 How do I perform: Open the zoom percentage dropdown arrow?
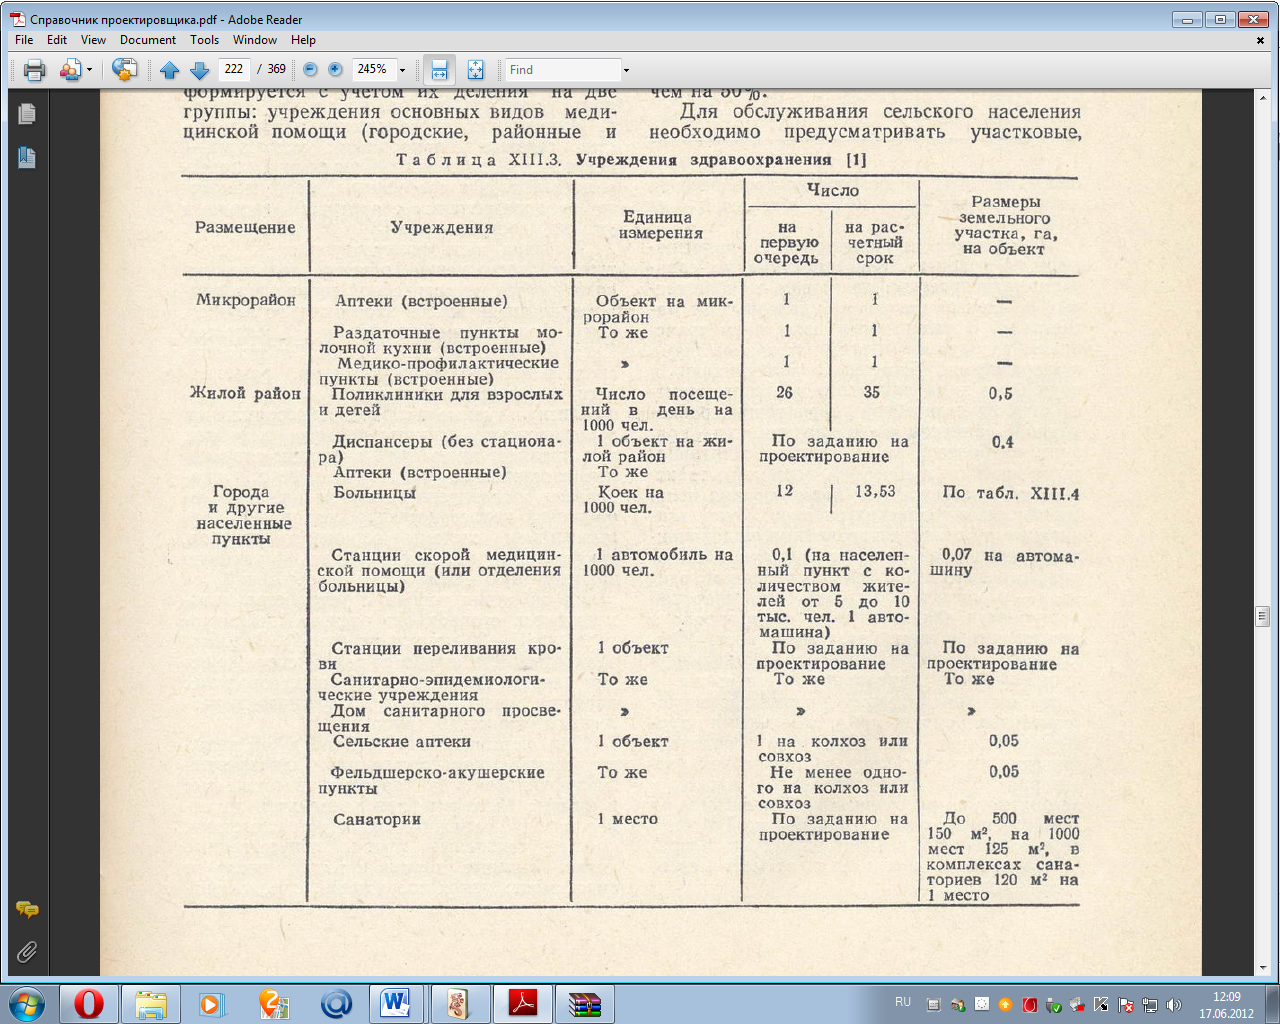[x=403, y=70]
